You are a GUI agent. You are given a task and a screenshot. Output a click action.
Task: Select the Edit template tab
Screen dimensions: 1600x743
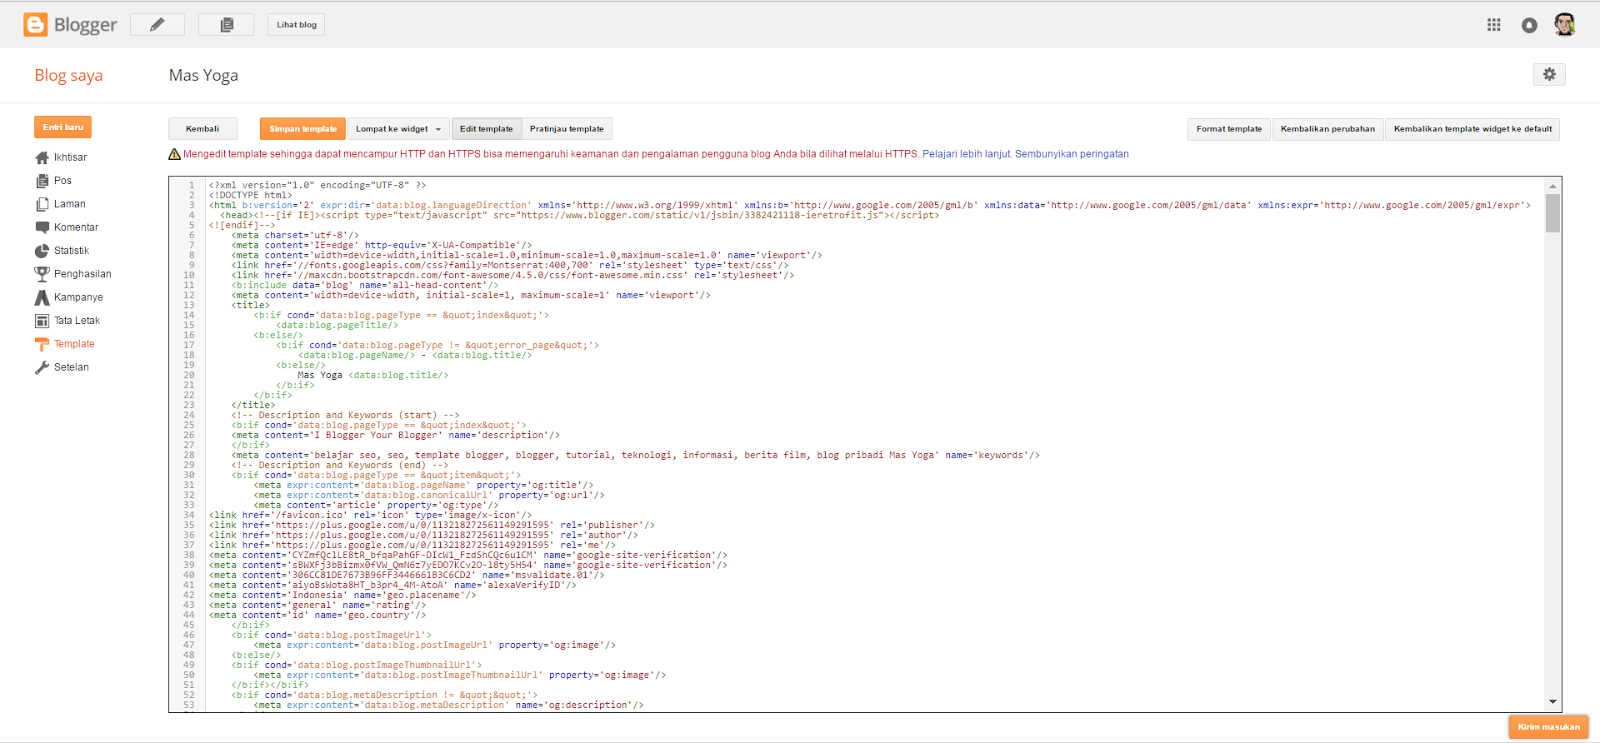coord(486,129)
